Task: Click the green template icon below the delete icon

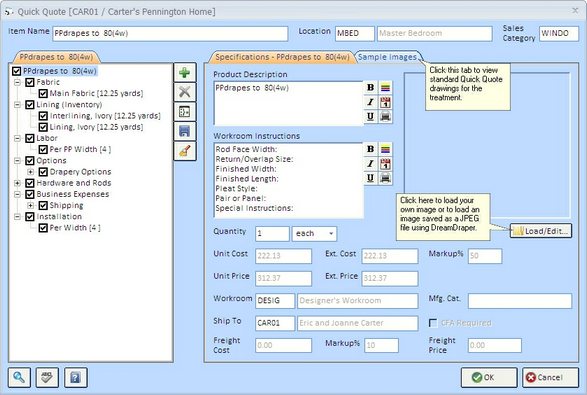Action: 185,112
